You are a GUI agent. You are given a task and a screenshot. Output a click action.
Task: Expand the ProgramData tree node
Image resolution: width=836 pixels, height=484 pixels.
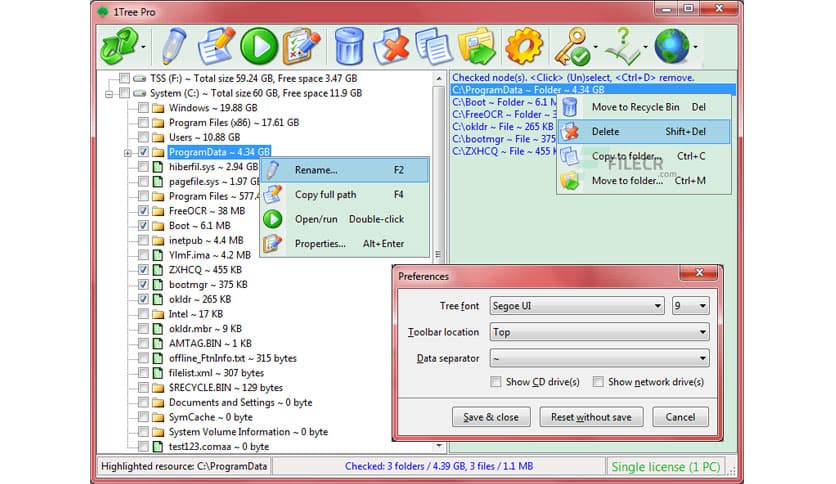(128, 152)
